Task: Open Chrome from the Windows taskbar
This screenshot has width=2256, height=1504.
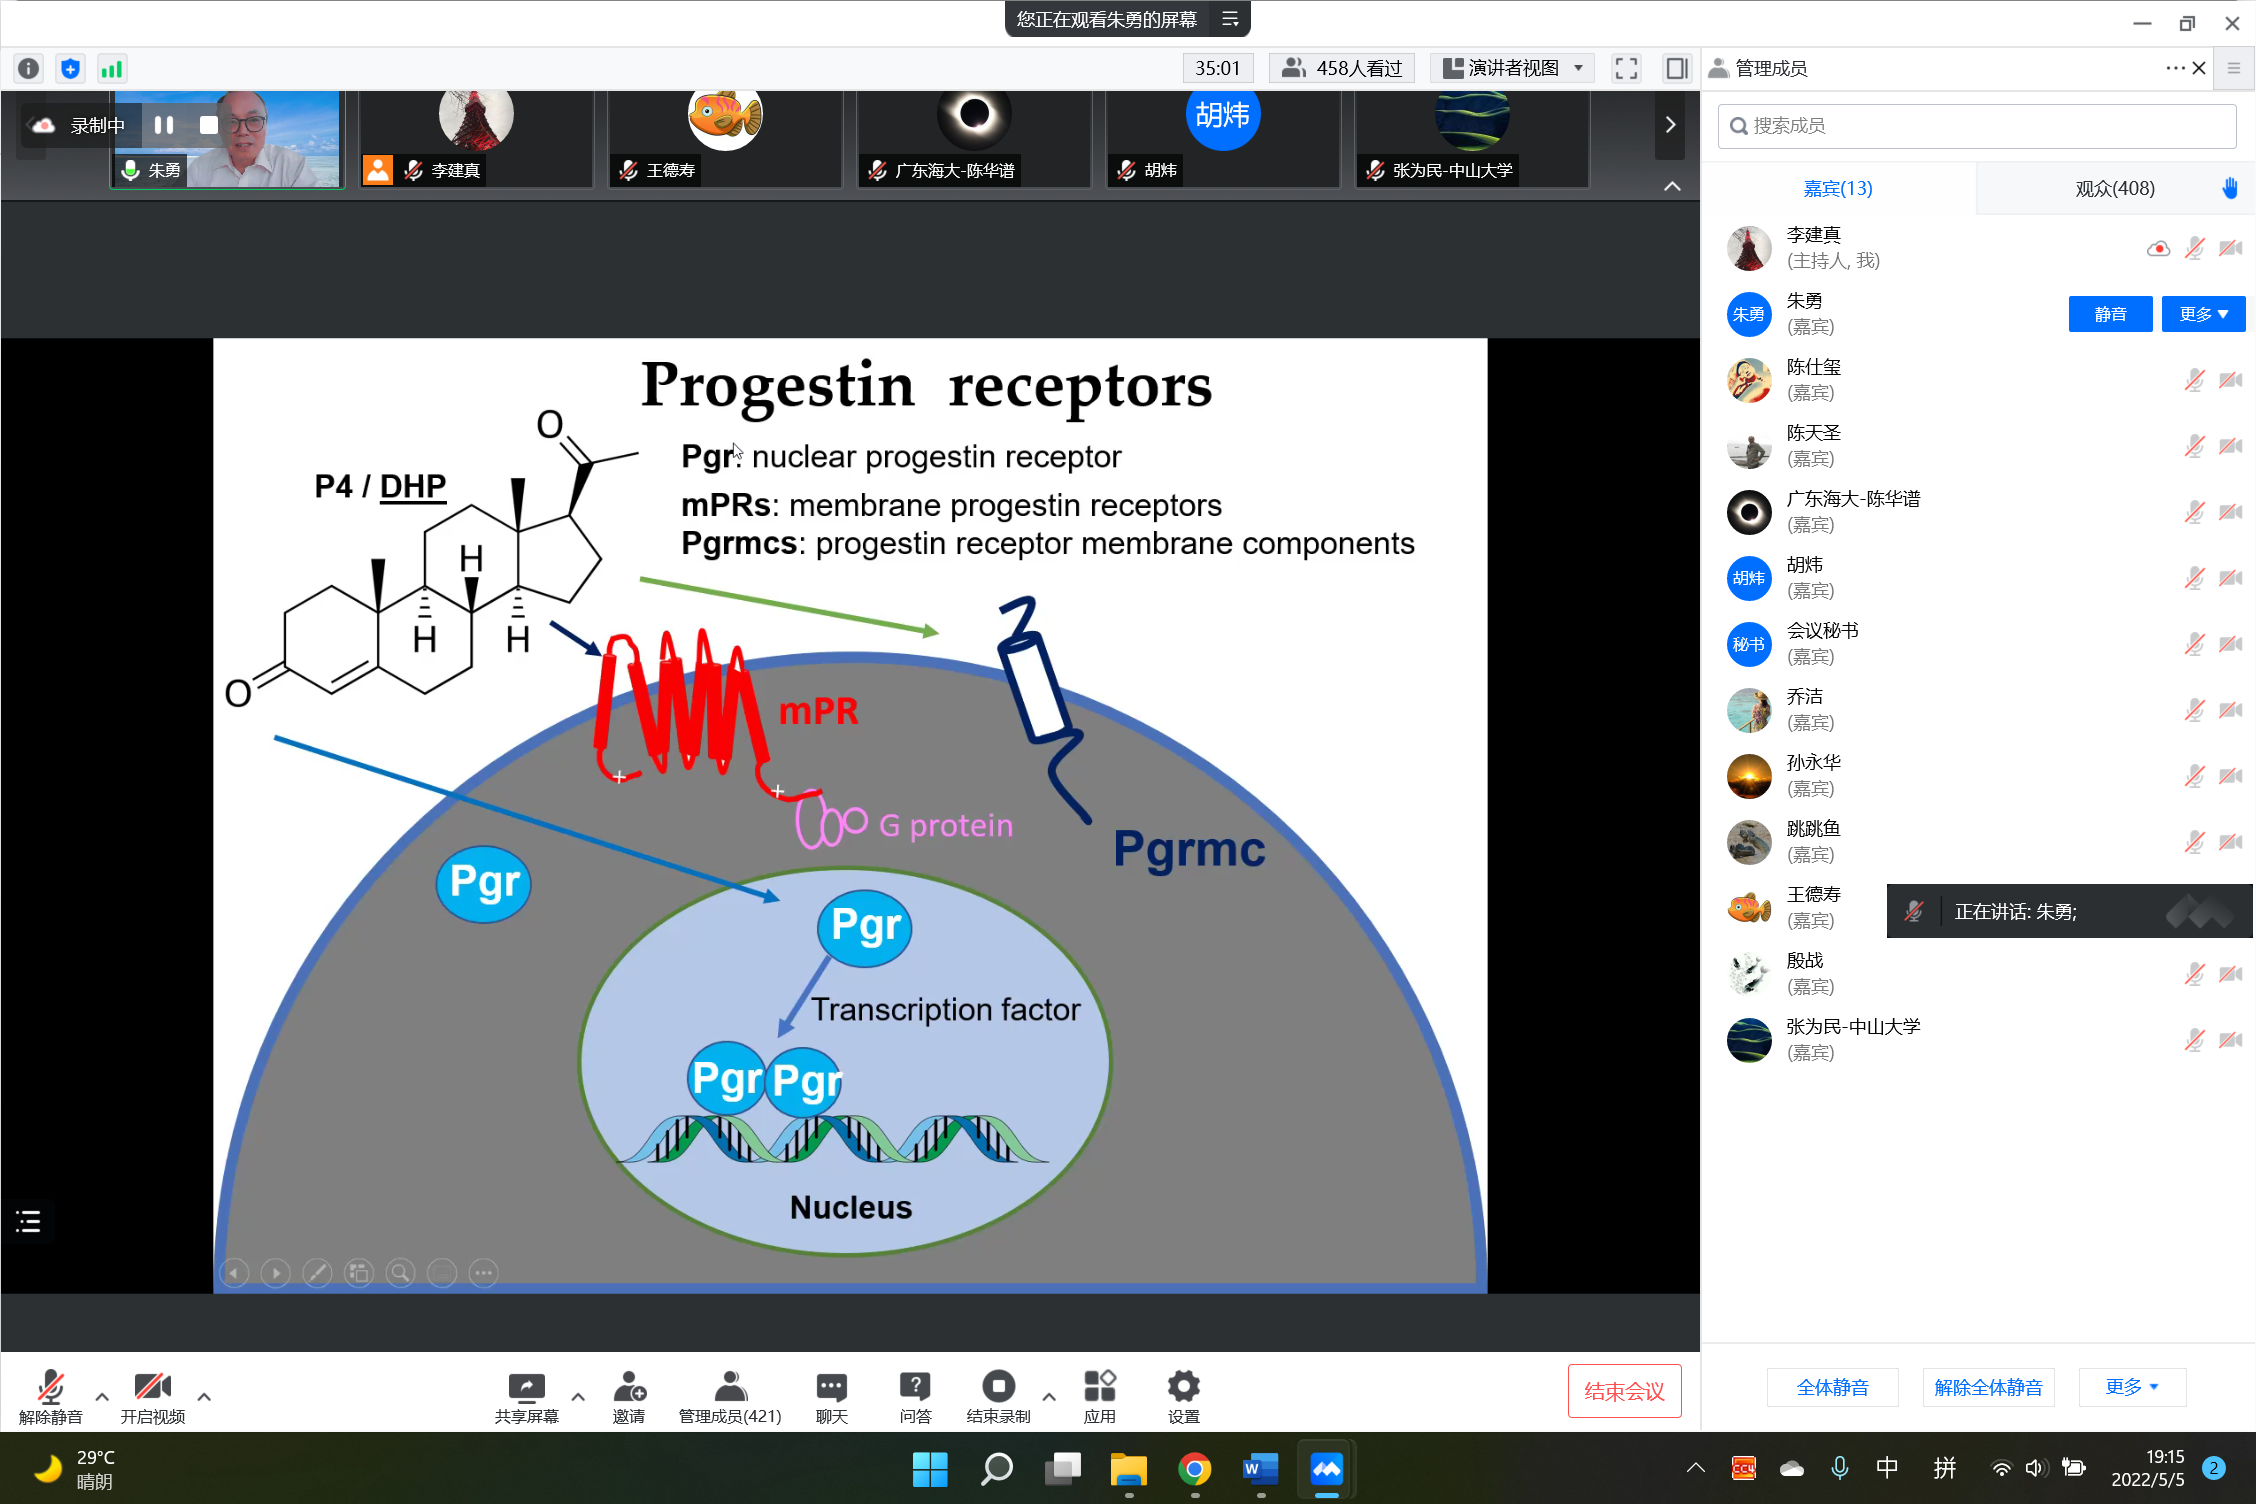Action: 1194,1469
